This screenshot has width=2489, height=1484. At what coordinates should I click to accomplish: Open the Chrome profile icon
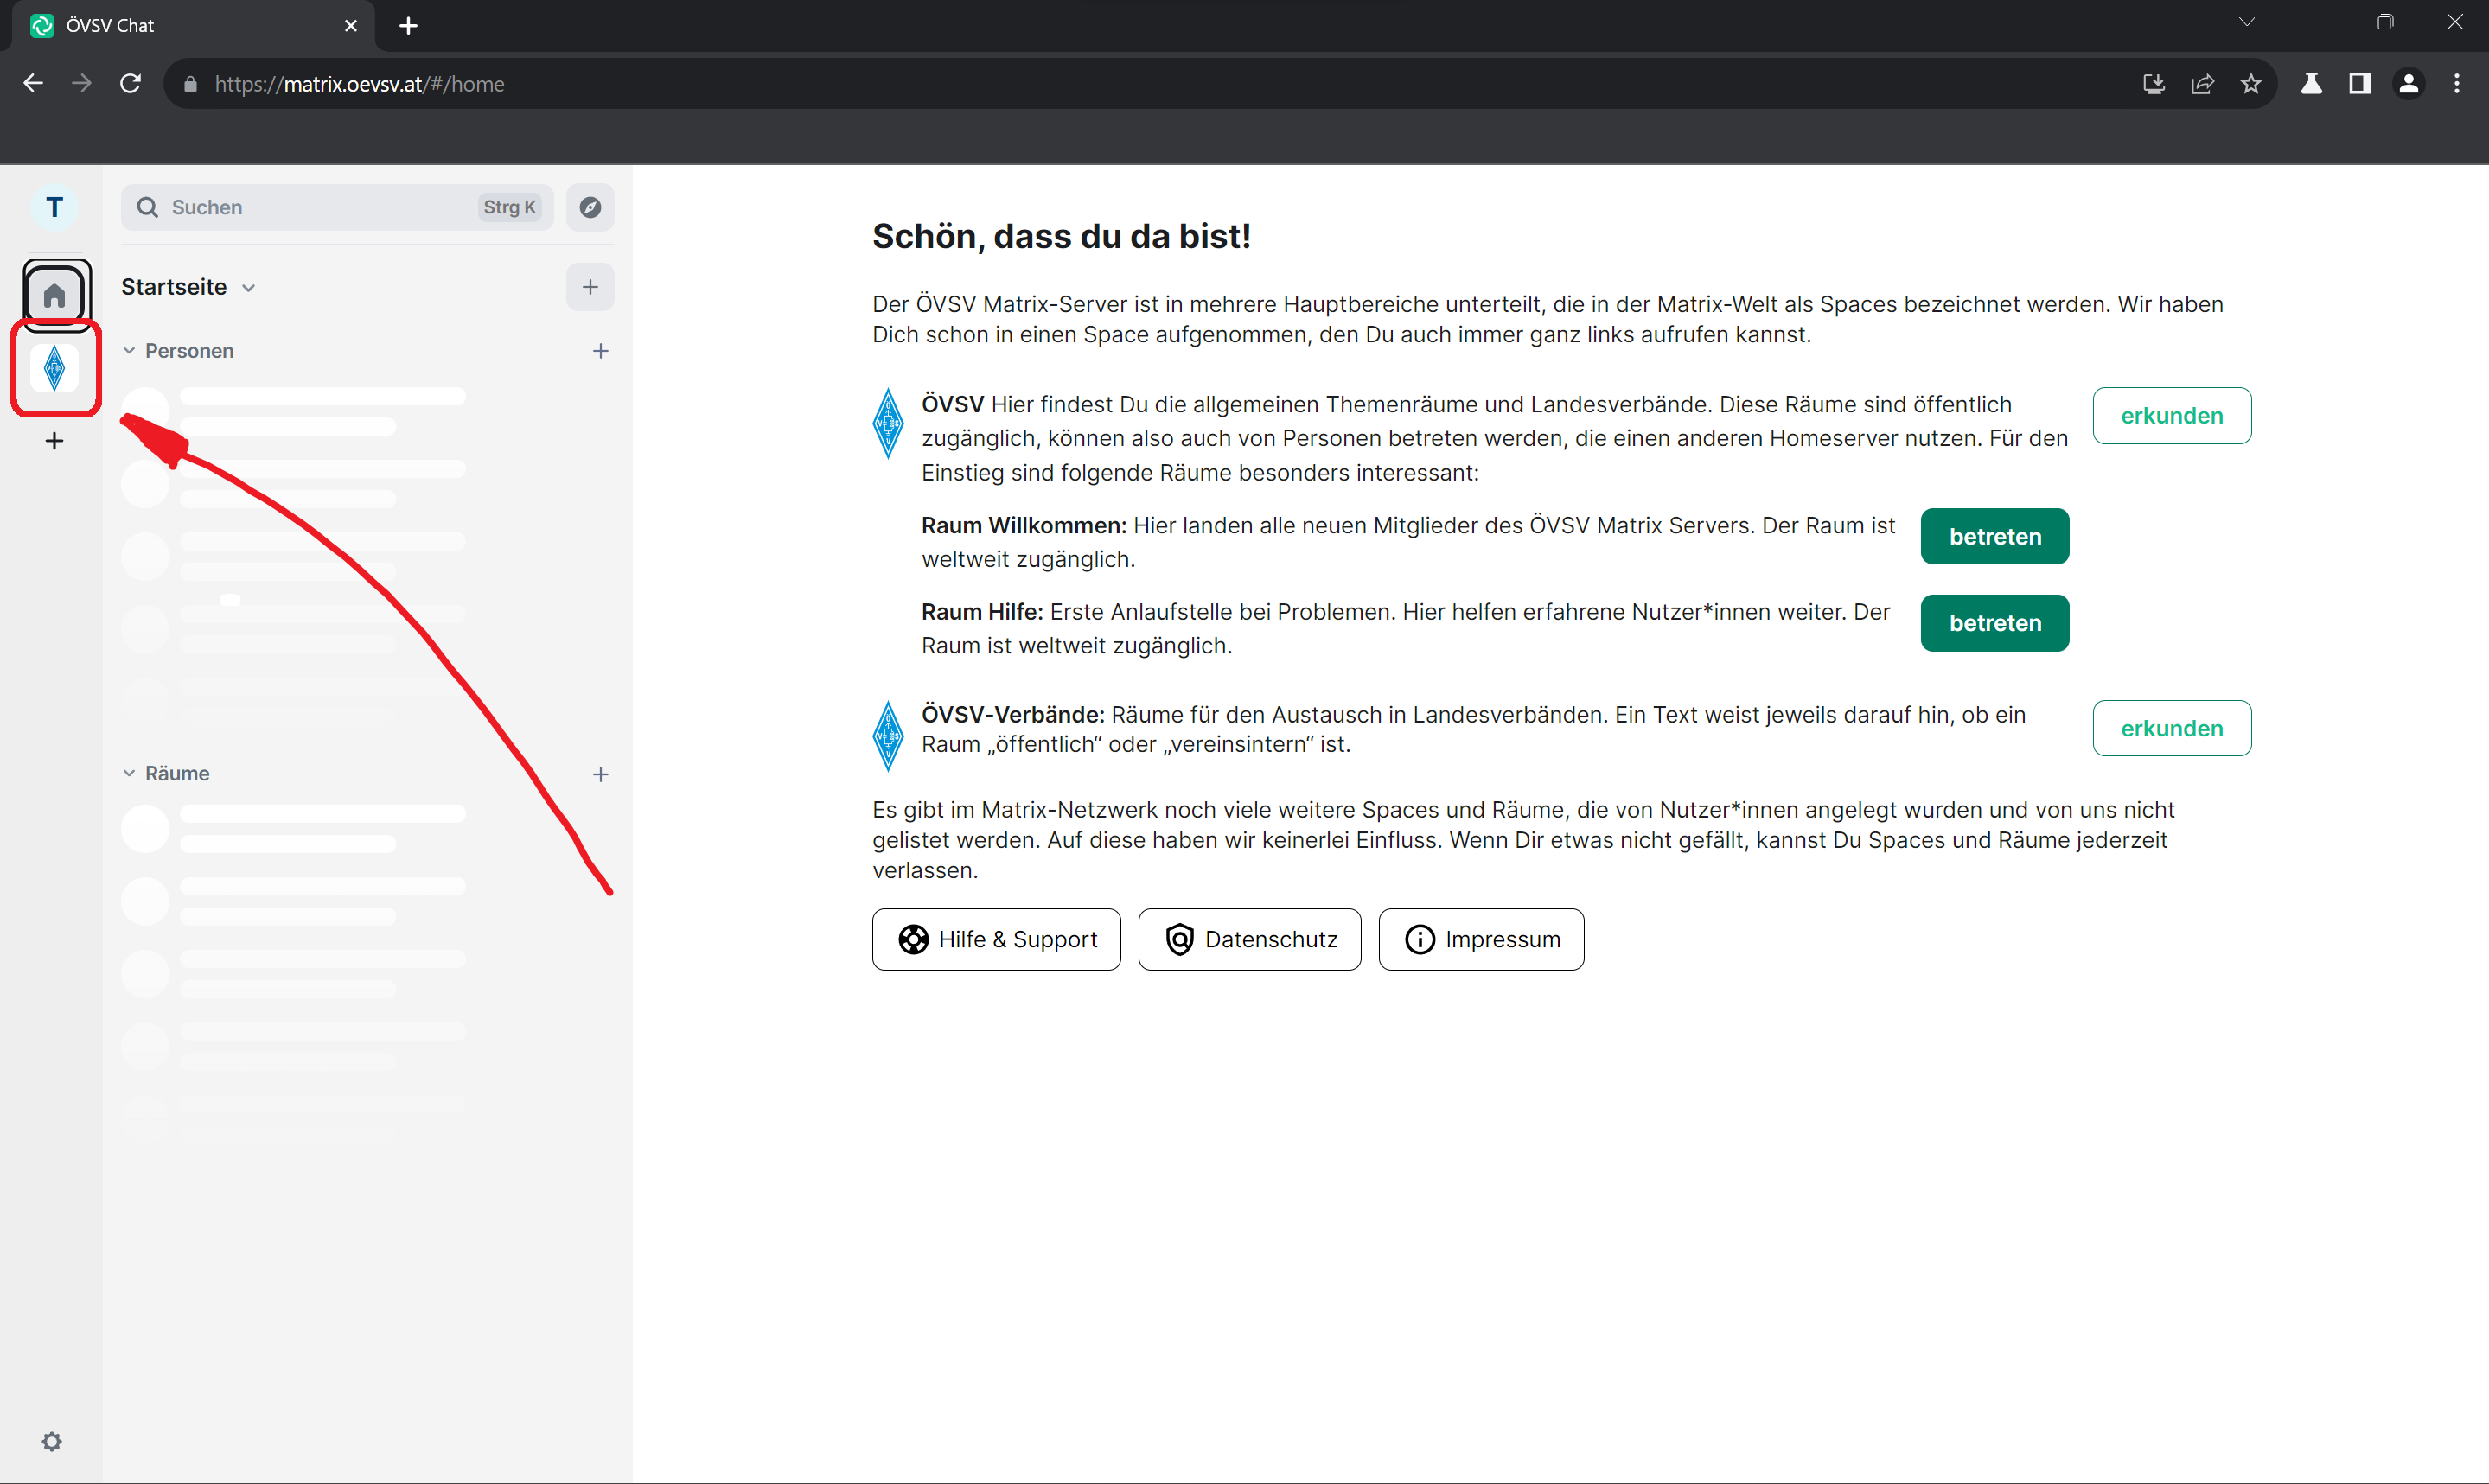[x=2409, y=84]
